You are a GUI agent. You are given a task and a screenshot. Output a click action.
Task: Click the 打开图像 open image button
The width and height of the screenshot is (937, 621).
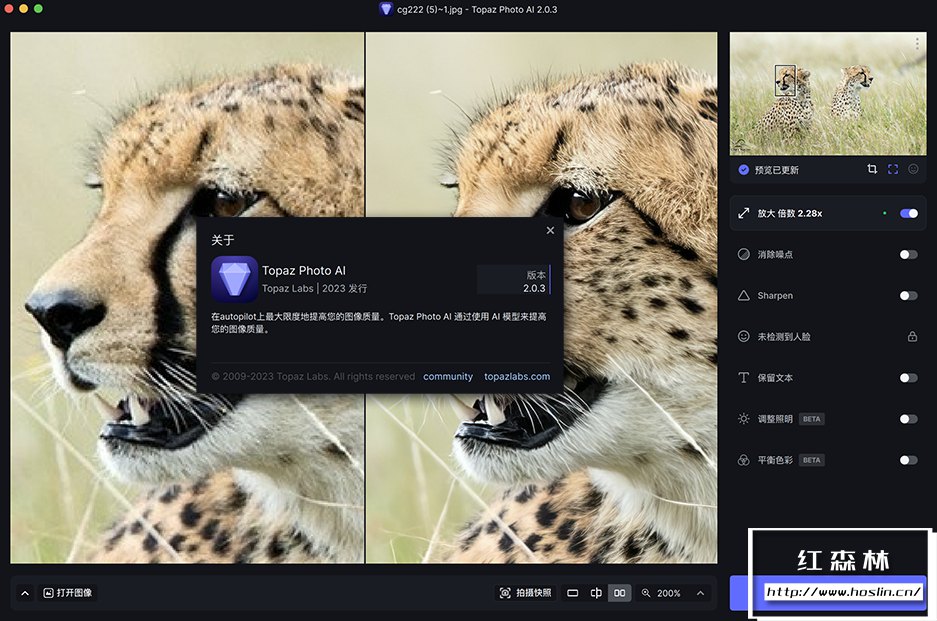pyautogui.click(x=68, y=593)
